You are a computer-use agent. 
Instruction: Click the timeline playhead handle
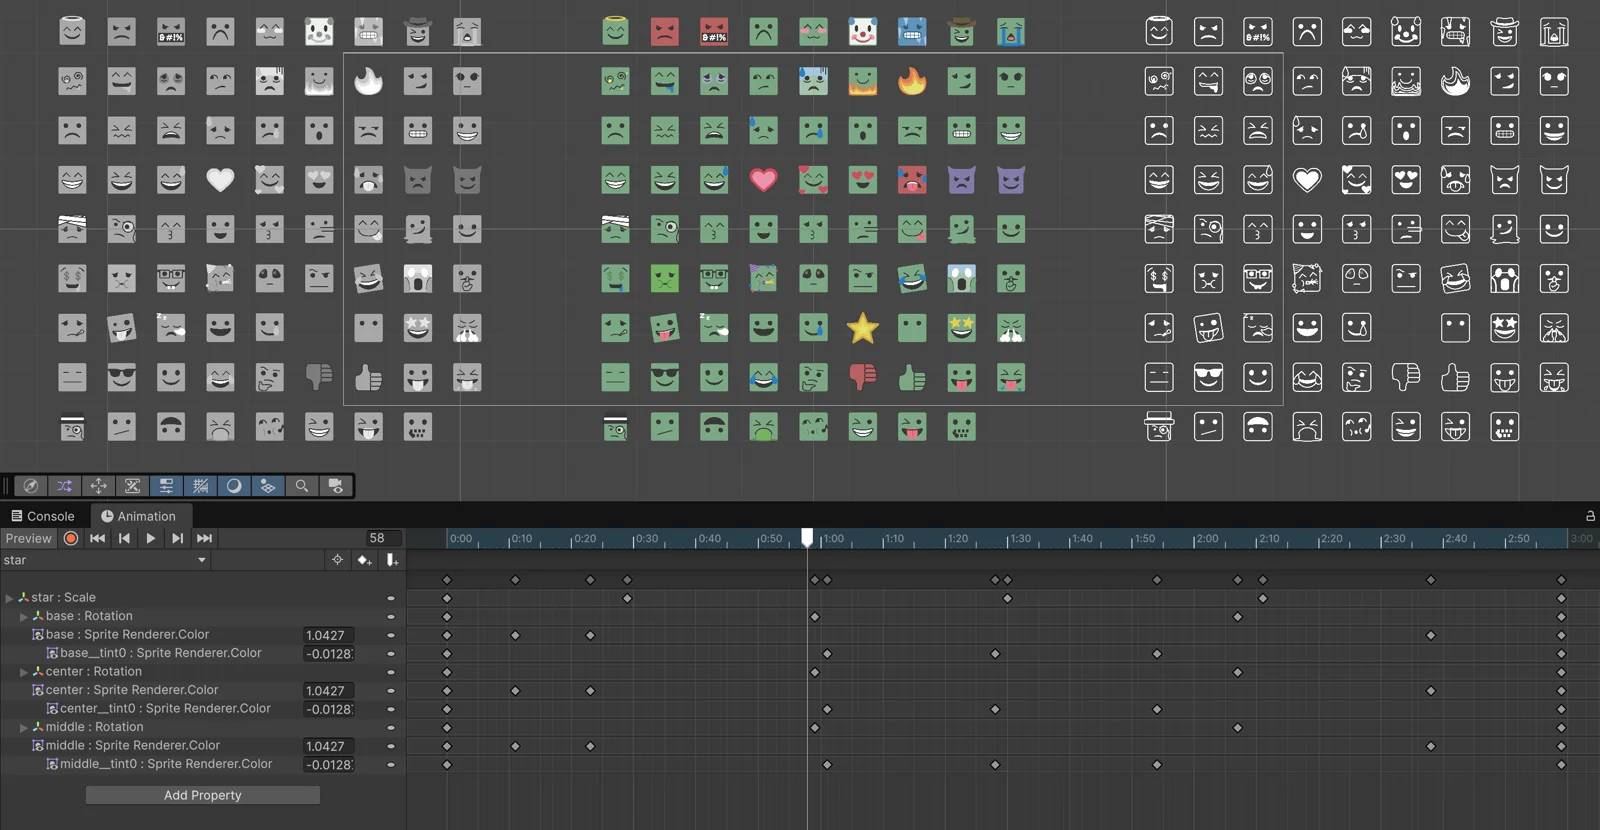[x=807, y=538]
